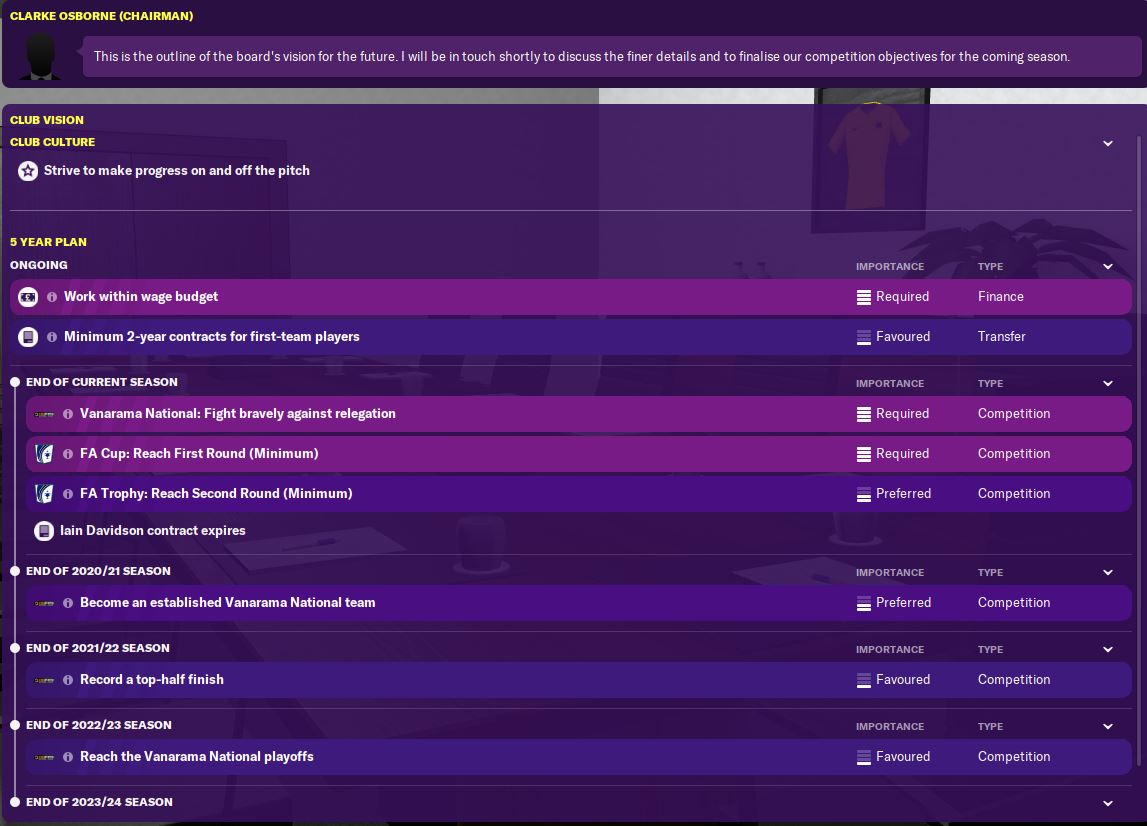Image resolution: width=1147 pixels, height=826 pixels.
Task: Click the star icon beside Strive to make progress
Action: [28, 171]
